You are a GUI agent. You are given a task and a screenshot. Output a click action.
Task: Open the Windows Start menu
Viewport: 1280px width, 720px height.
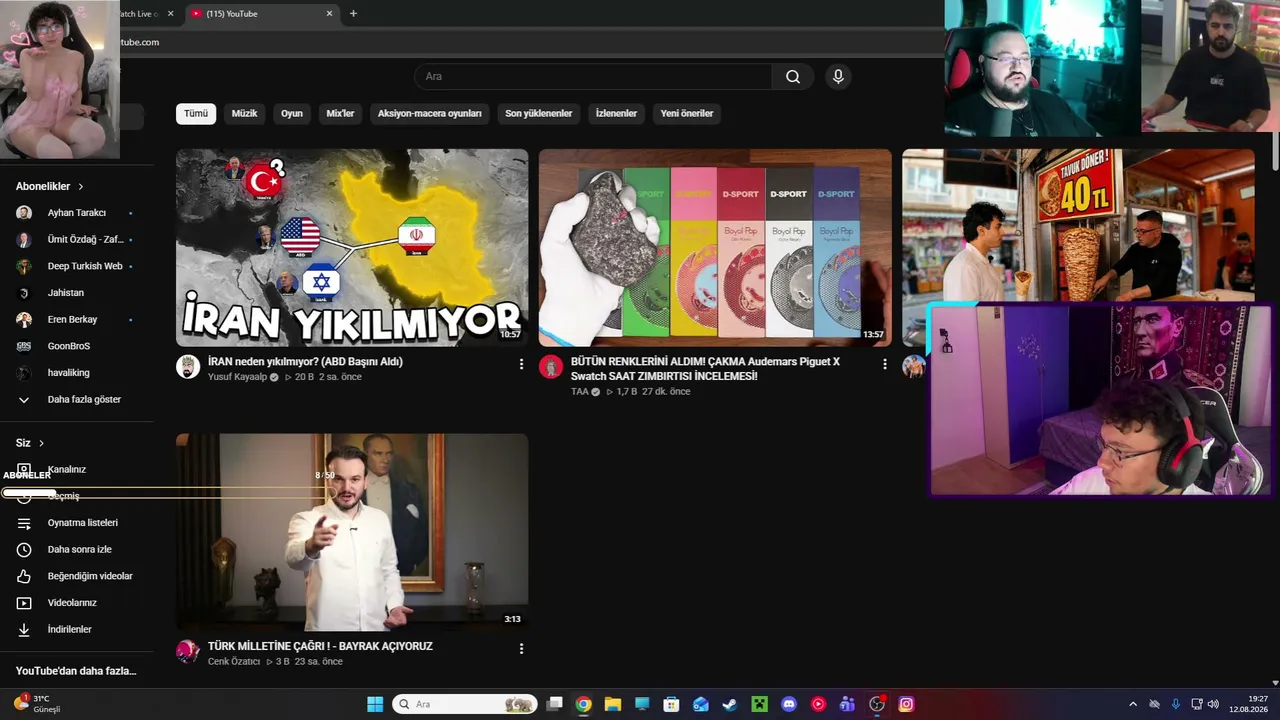point(375,704)
